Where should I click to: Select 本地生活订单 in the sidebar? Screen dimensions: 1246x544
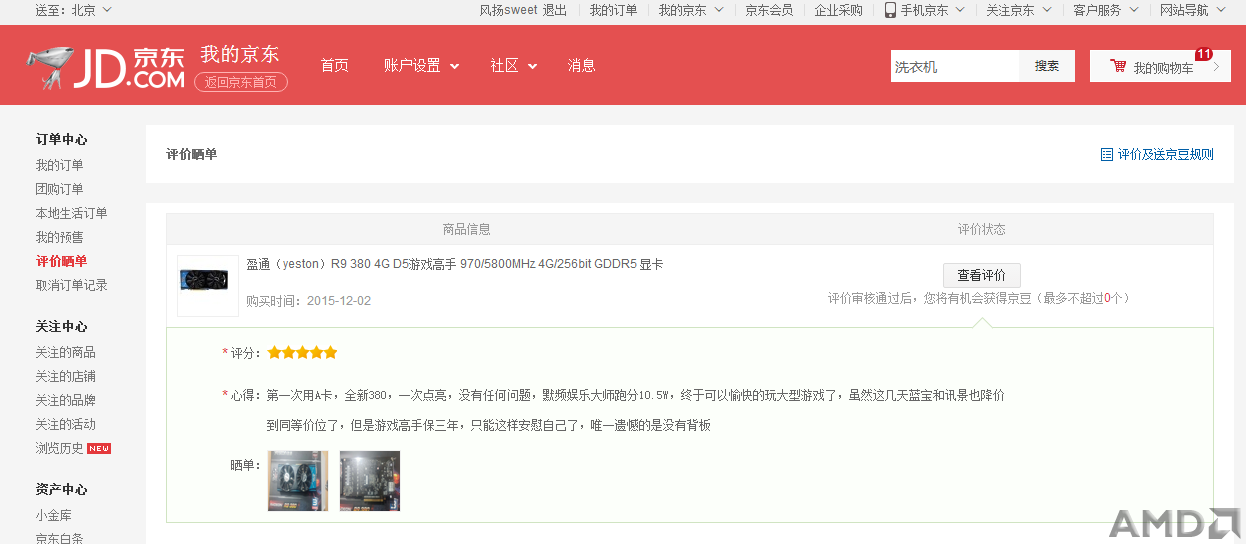pyautogui.click(x=71, y=213)
